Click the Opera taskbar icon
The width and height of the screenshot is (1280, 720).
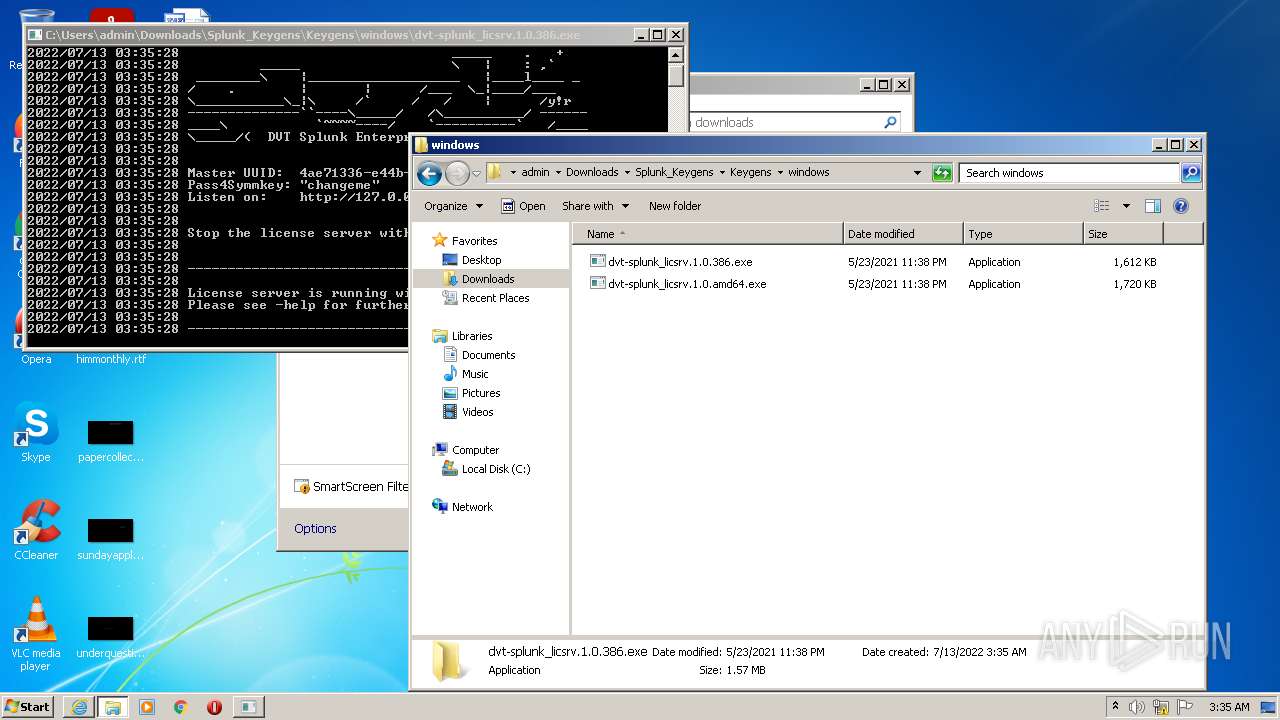(214, 707)
